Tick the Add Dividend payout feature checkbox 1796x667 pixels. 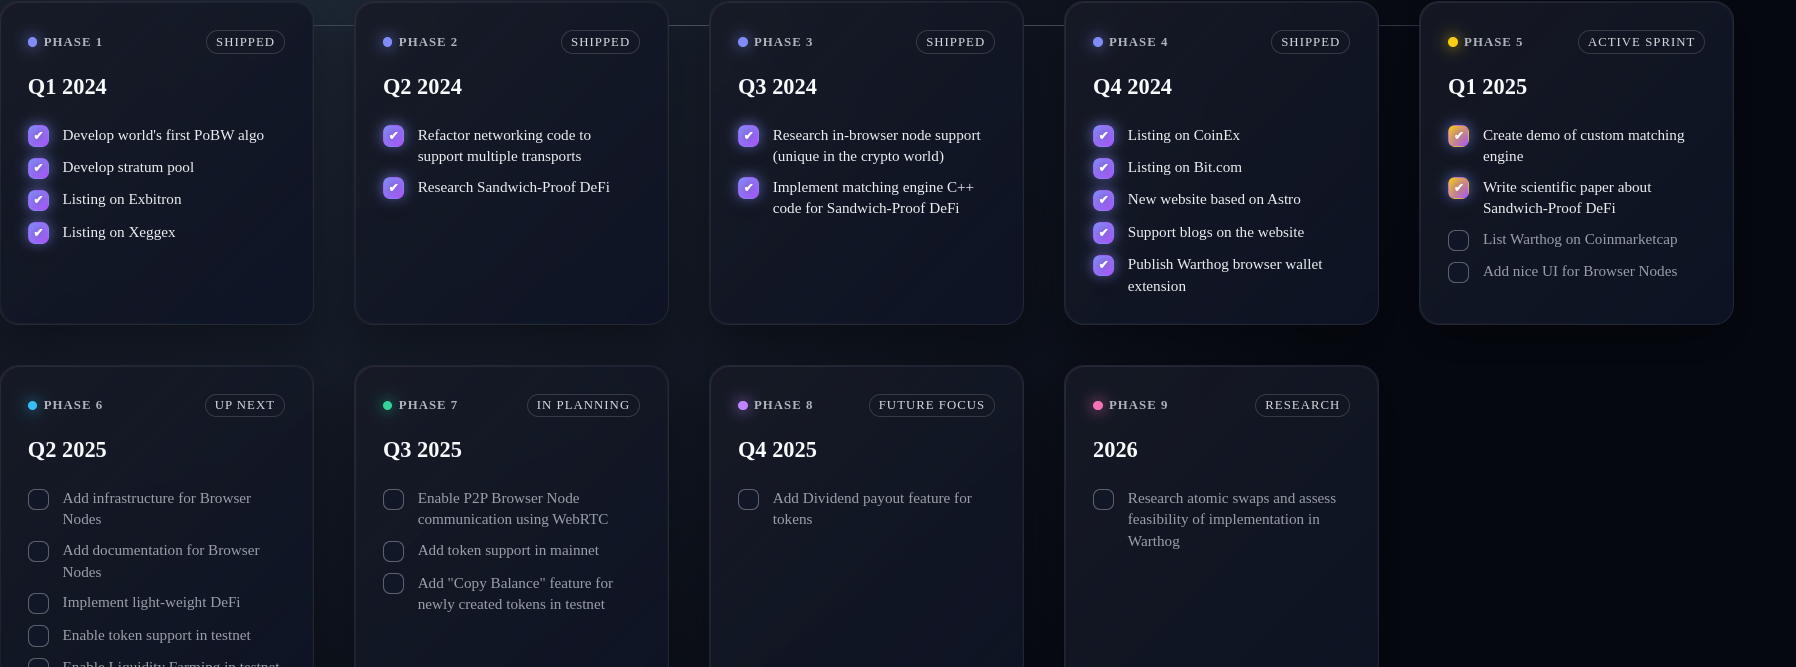[x=749, y=500]
